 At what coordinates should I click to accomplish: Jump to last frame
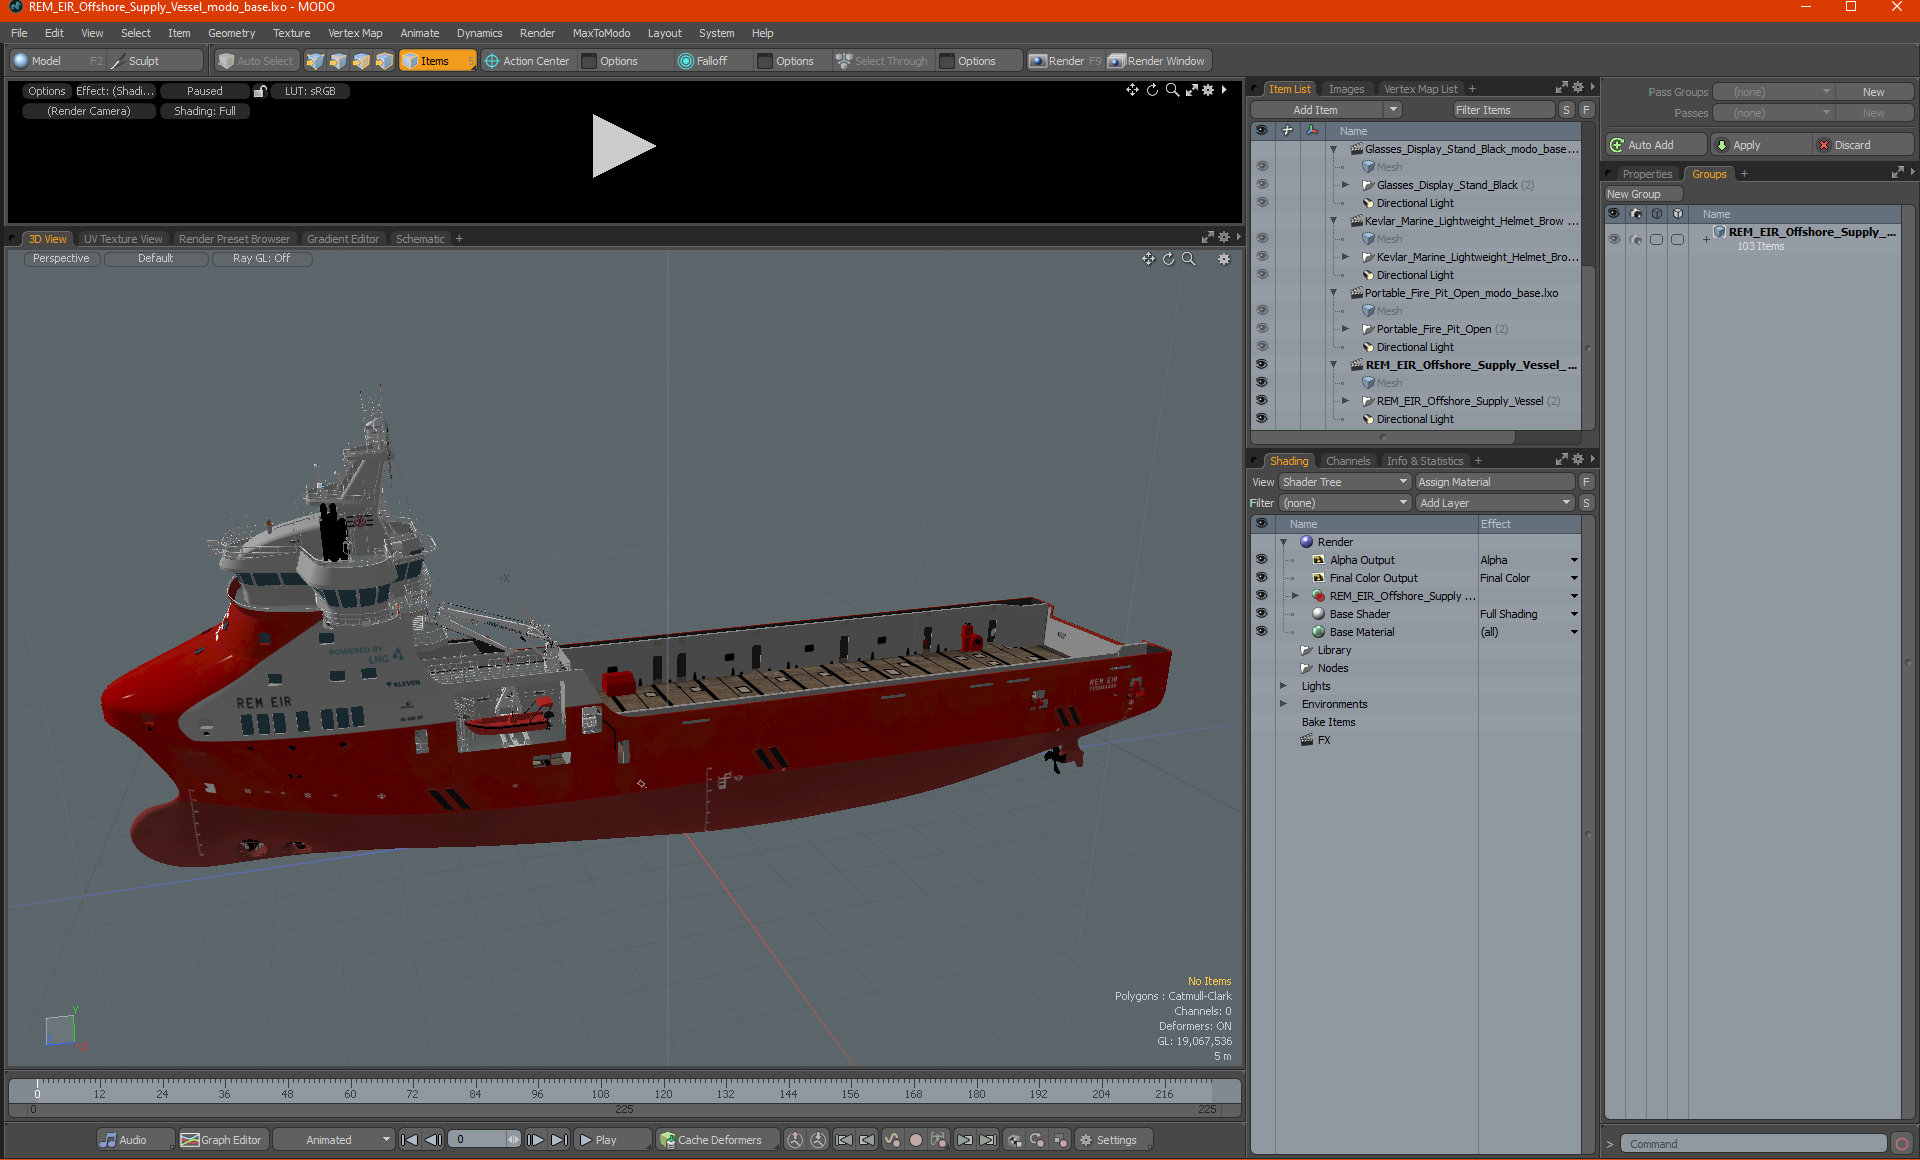coord(559,1140)
